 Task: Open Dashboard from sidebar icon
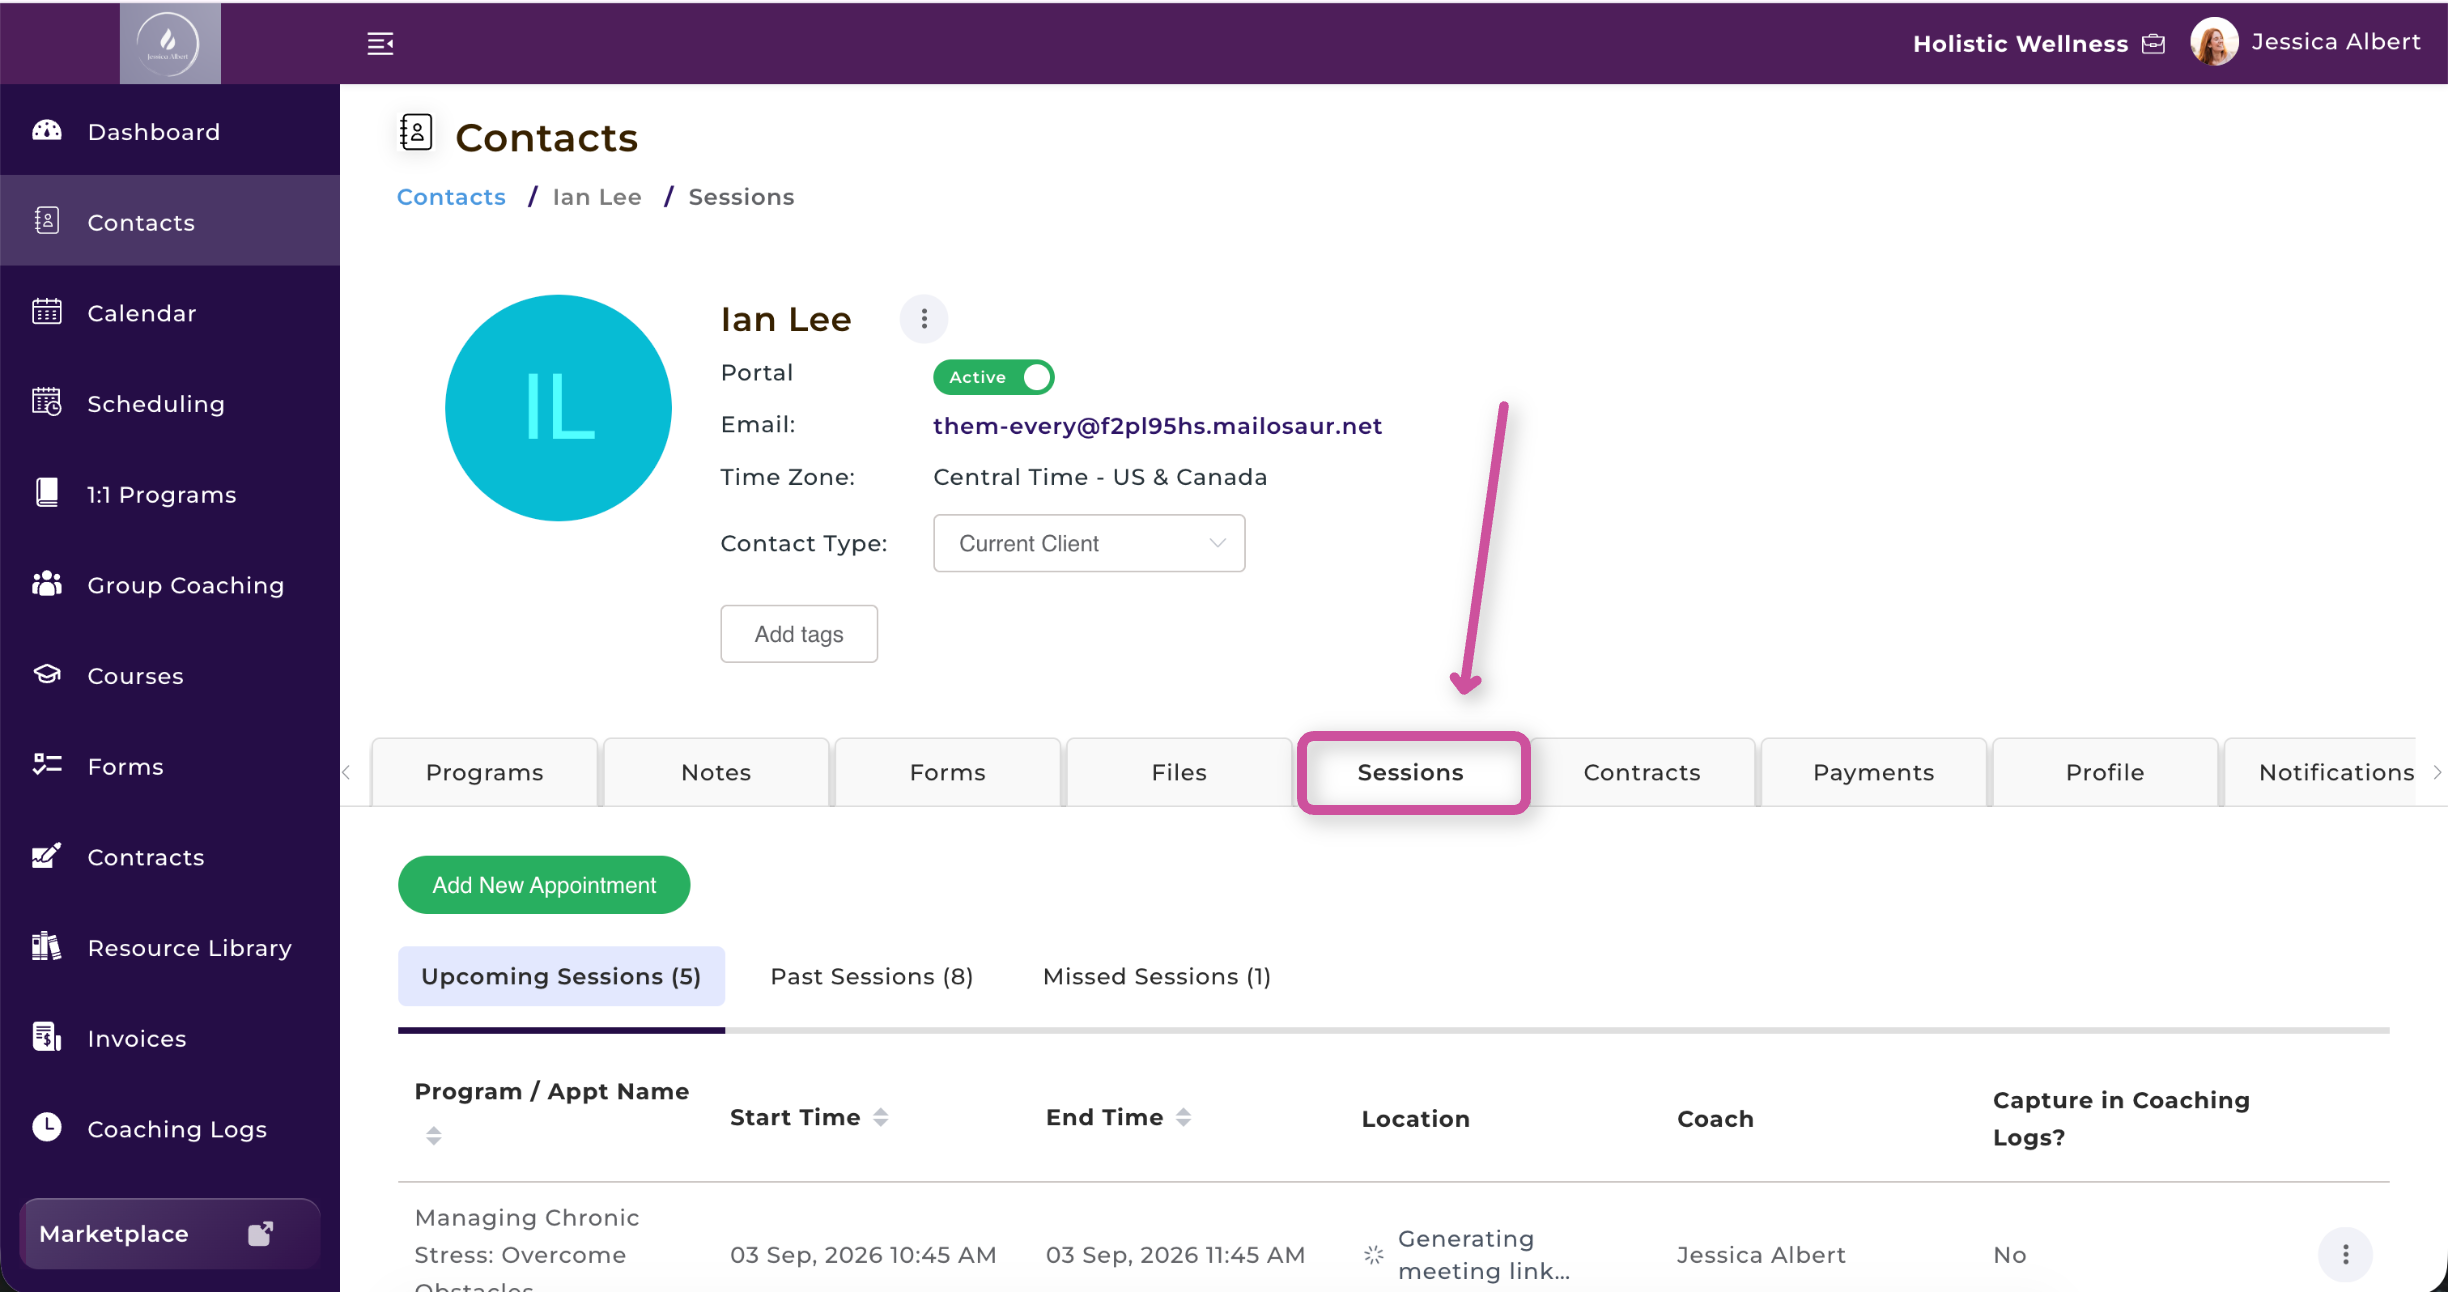[47, 131]
